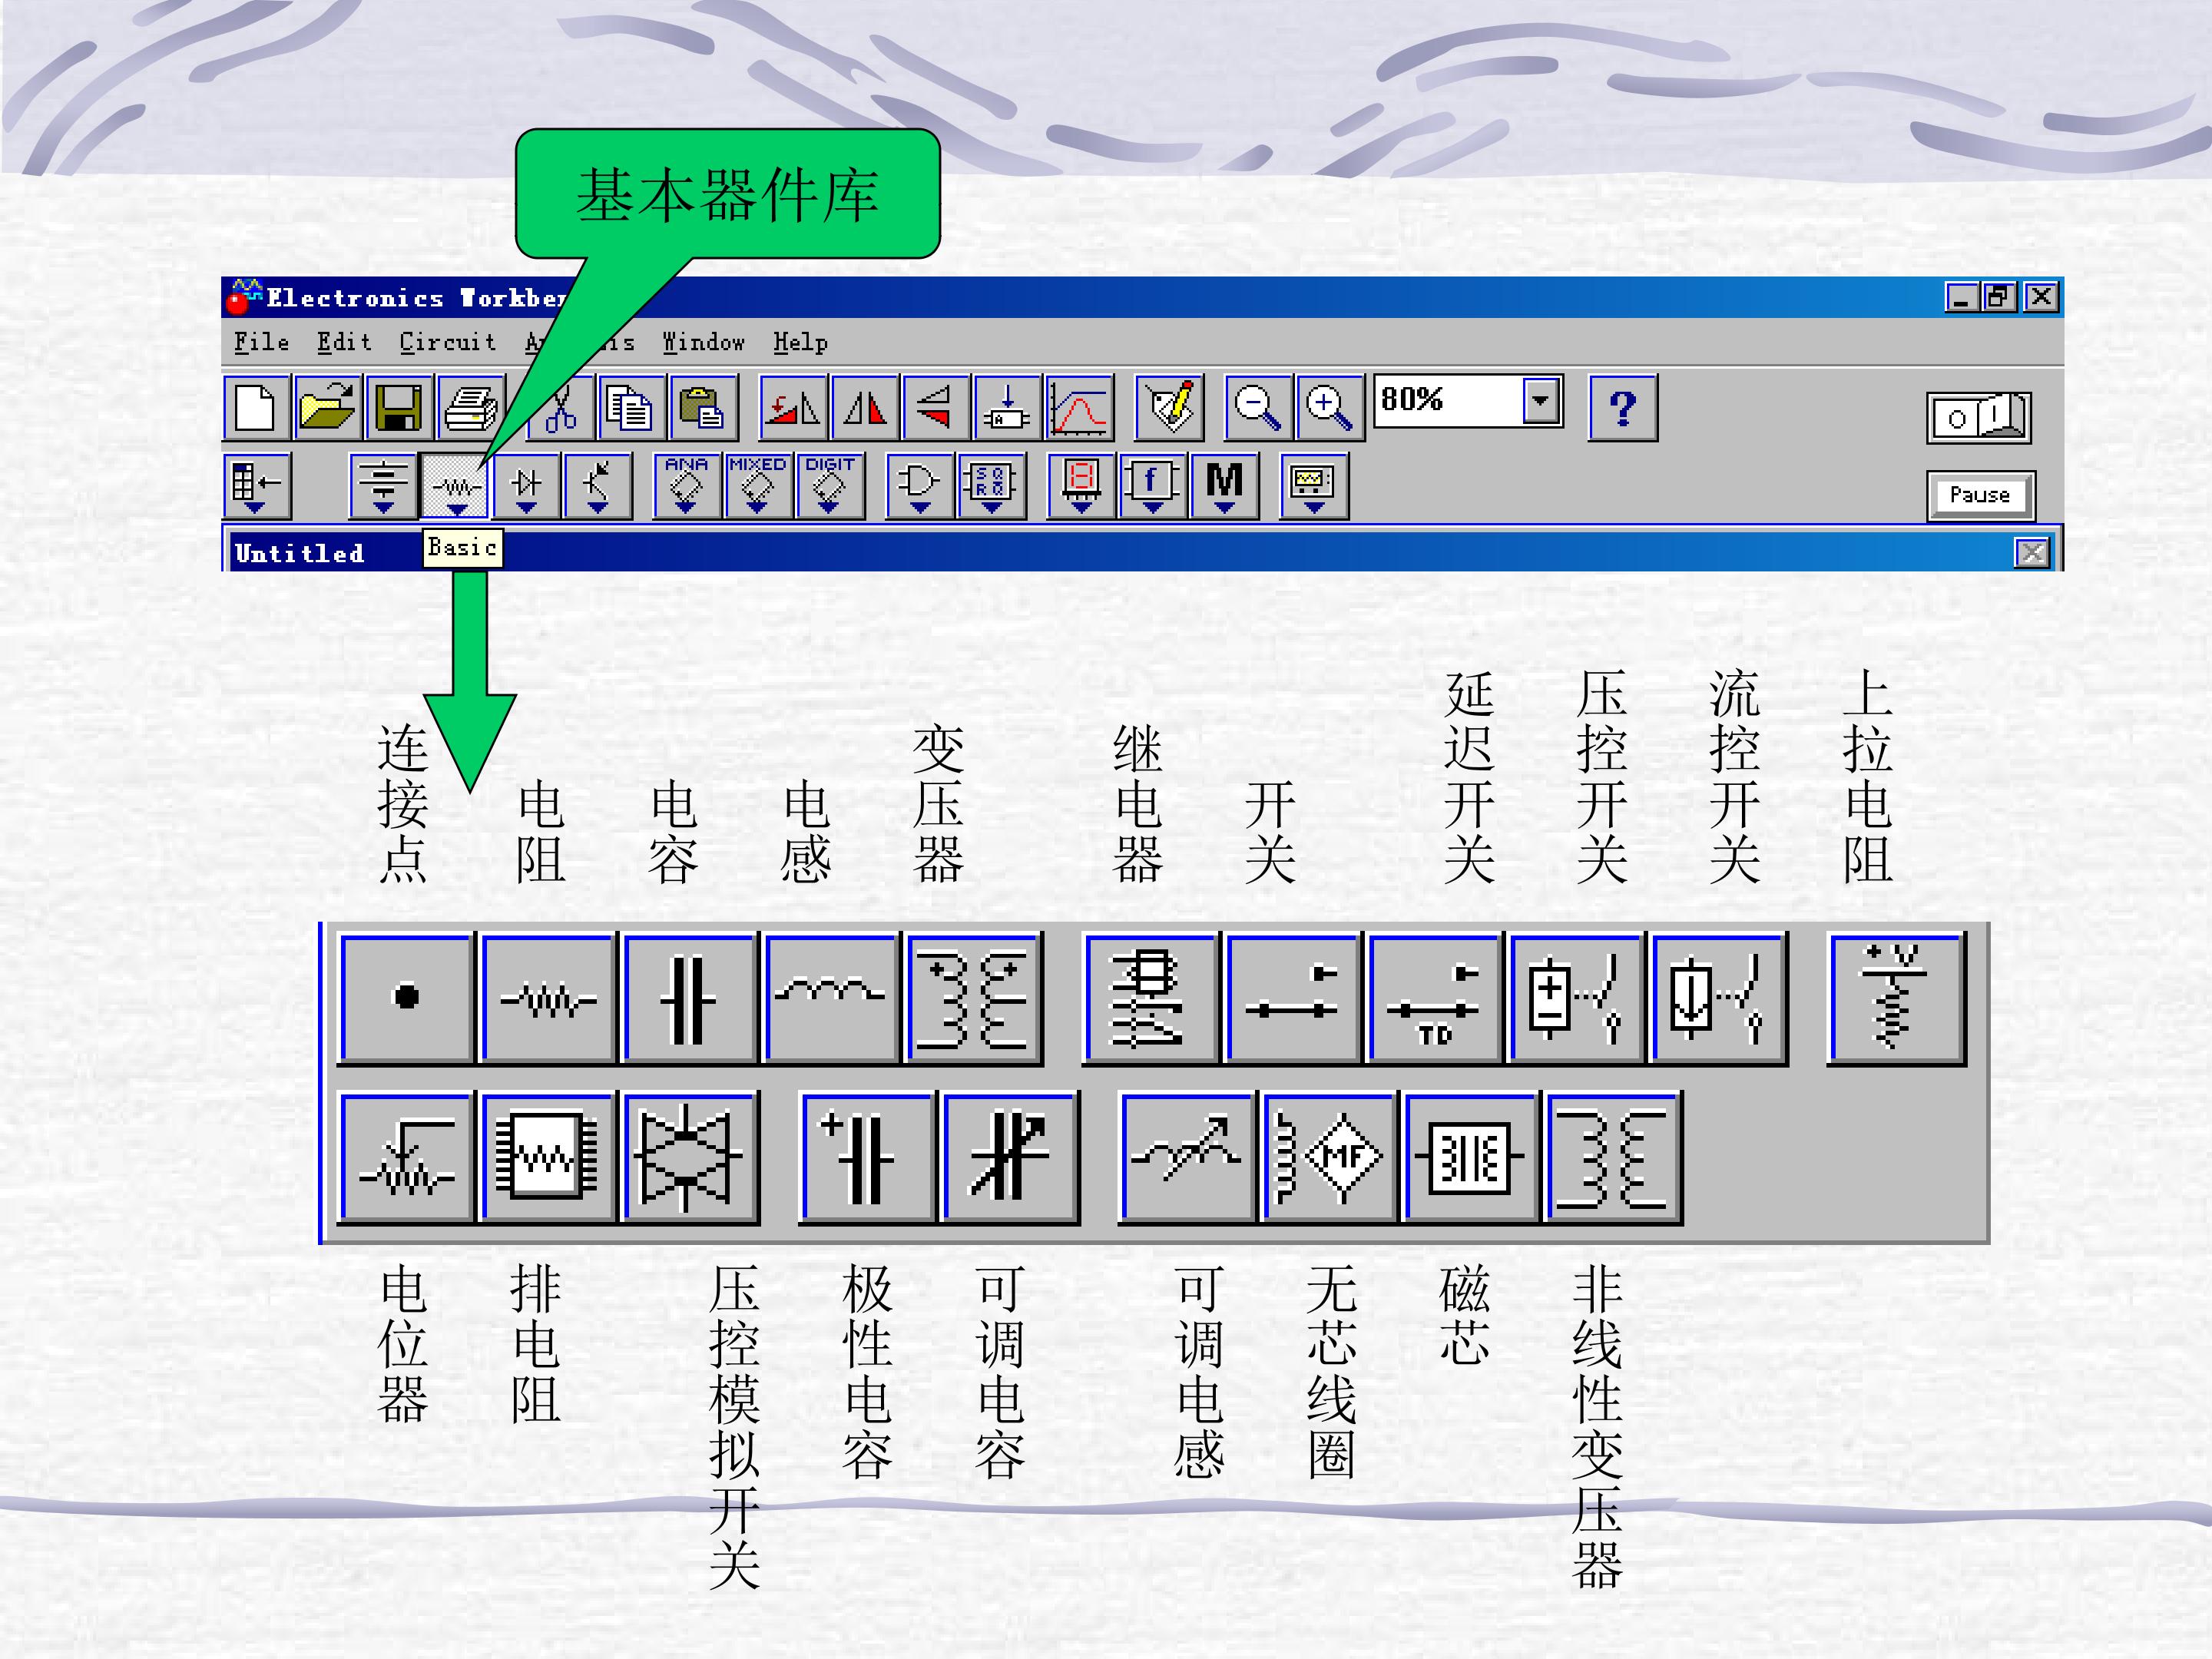The image size is (2212, 1659).
Task: Open the Instruments parts bin
Action: pos(1315,486)
